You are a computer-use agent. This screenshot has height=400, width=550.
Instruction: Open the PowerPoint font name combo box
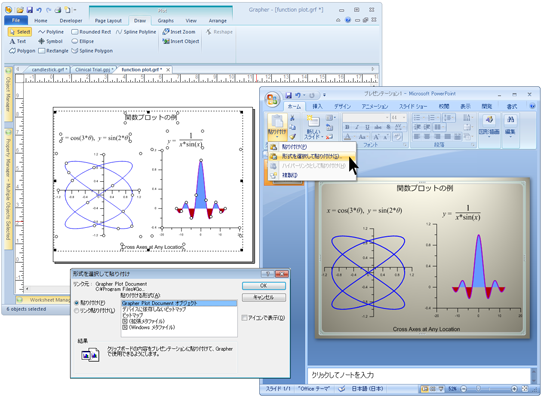[366, 118]
